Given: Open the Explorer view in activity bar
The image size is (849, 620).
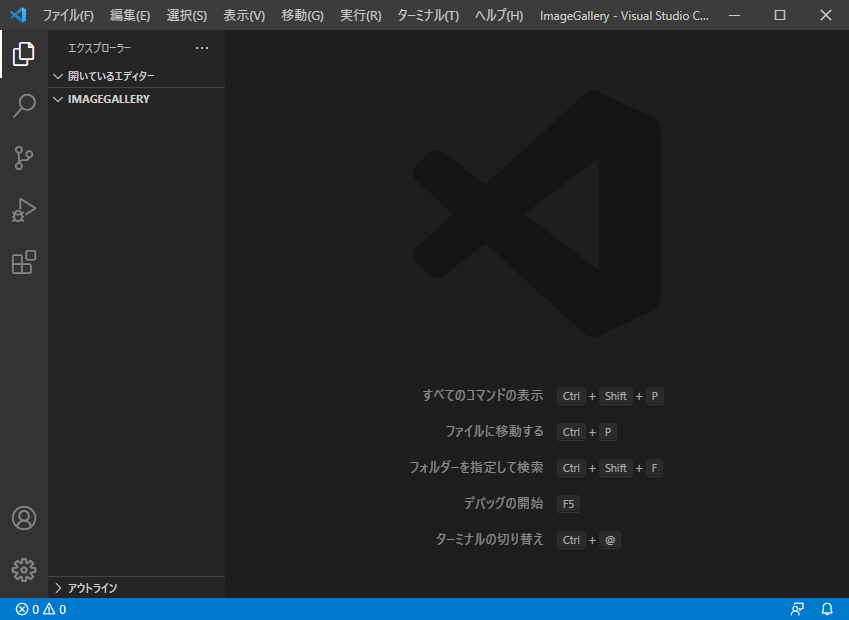Looking at the screenshot, I should tap(24, 54).
